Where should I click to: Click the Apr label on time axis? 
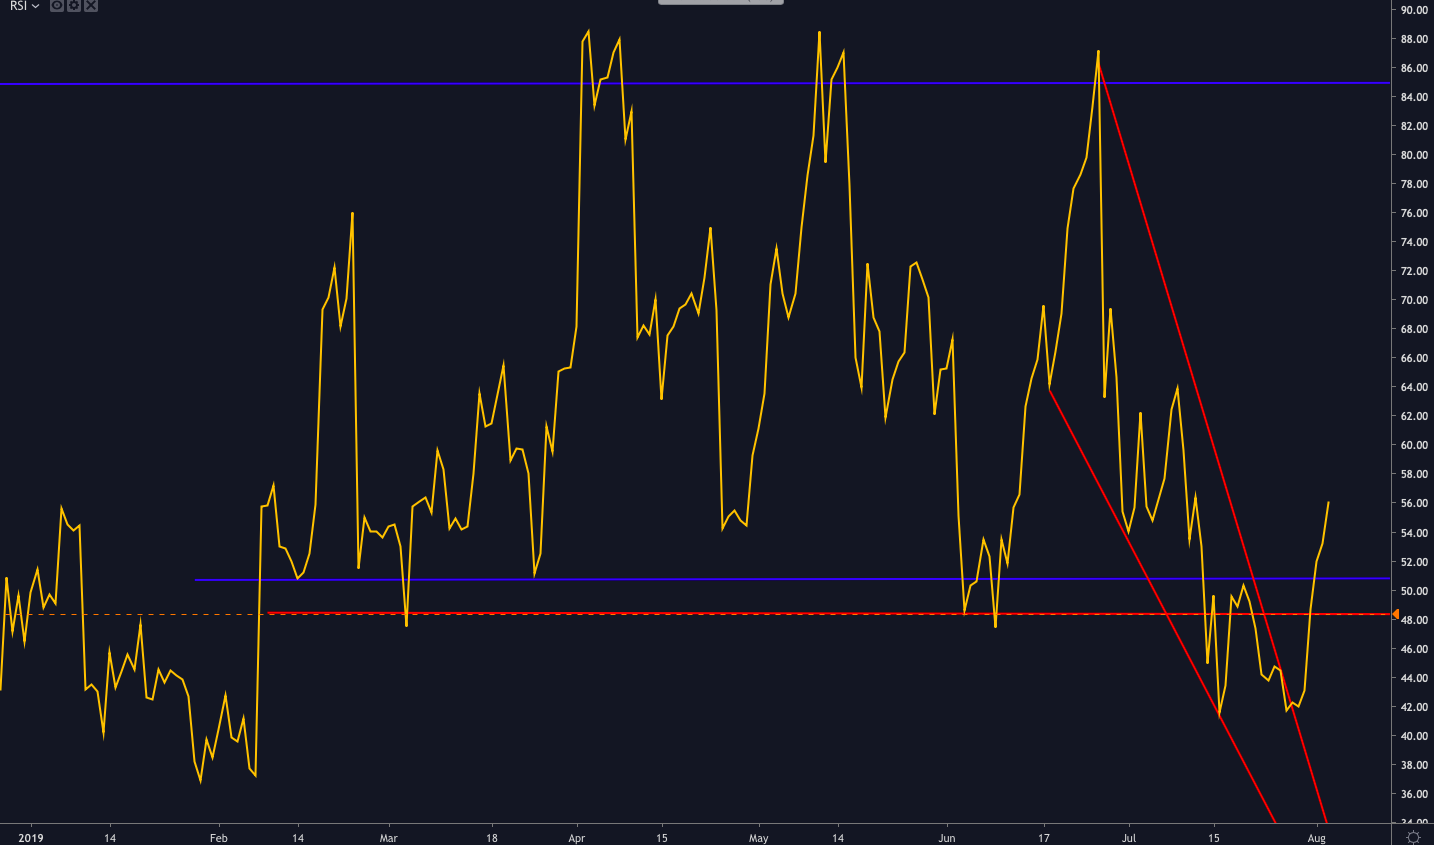point(576,838)
